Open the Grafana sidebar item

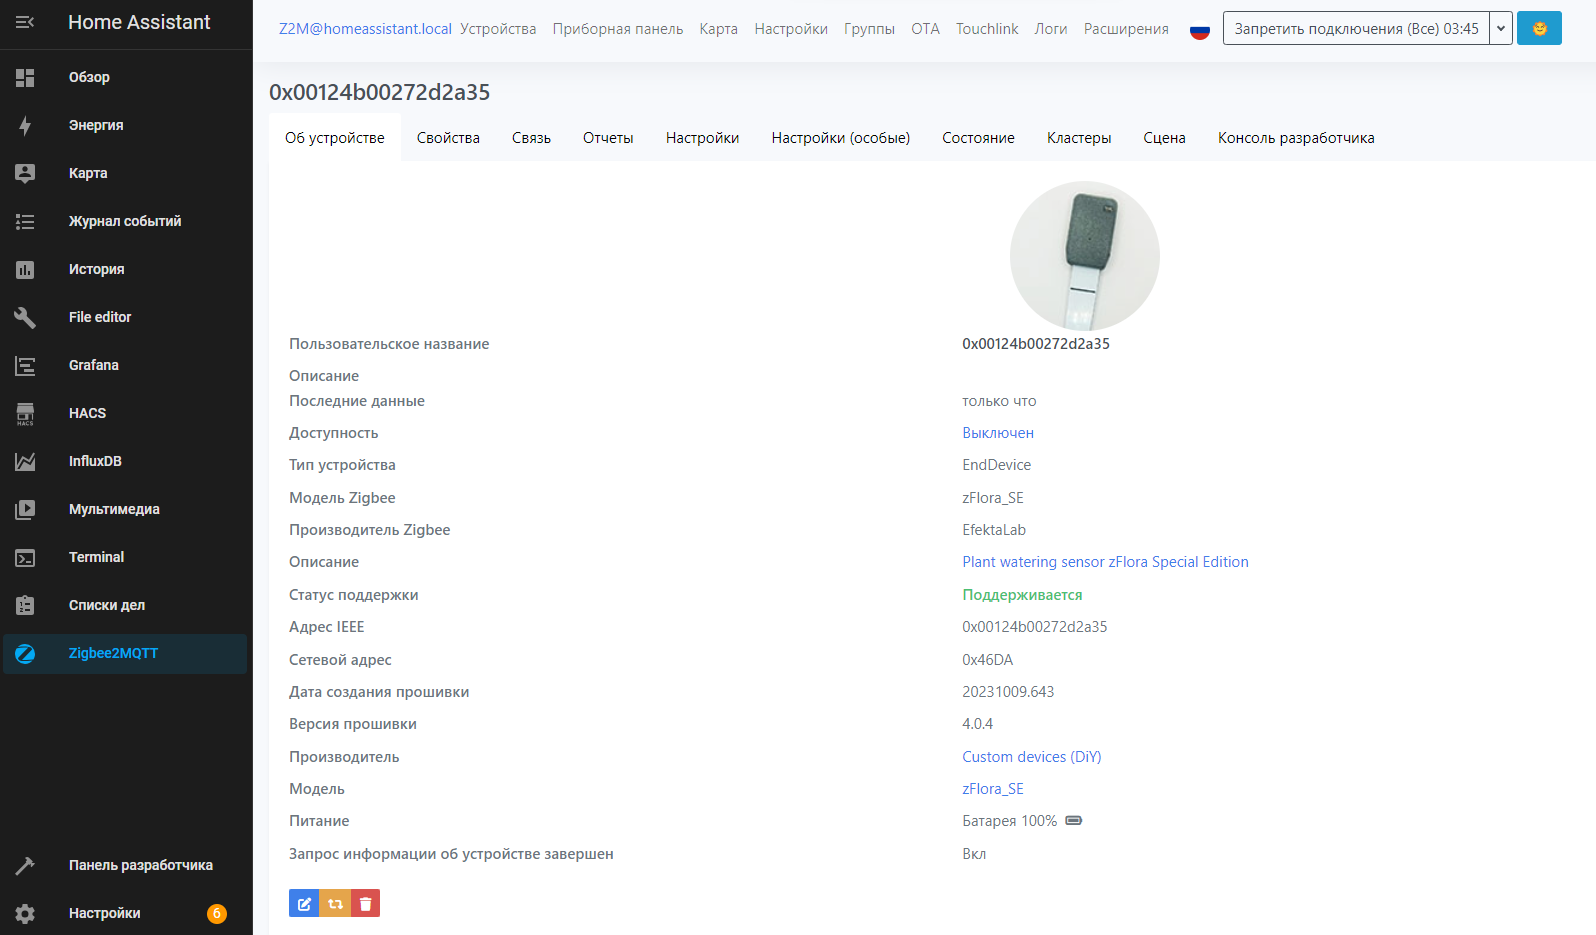(x=93, y=365)
